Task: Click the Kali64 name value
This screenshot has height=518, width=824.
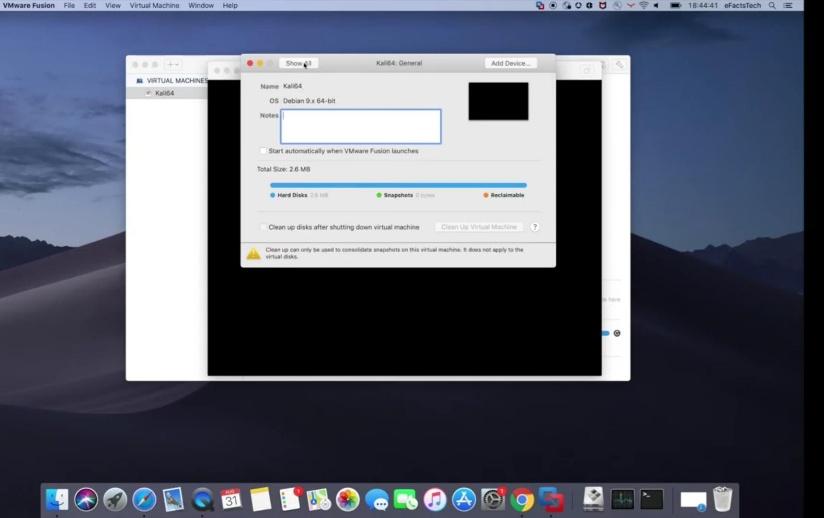Action: pos(292,86)
